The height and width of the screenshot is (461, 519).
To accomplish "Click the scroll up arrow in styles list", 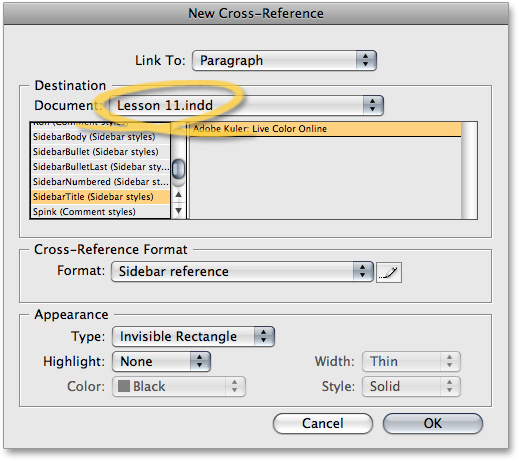I will (179, 194).
